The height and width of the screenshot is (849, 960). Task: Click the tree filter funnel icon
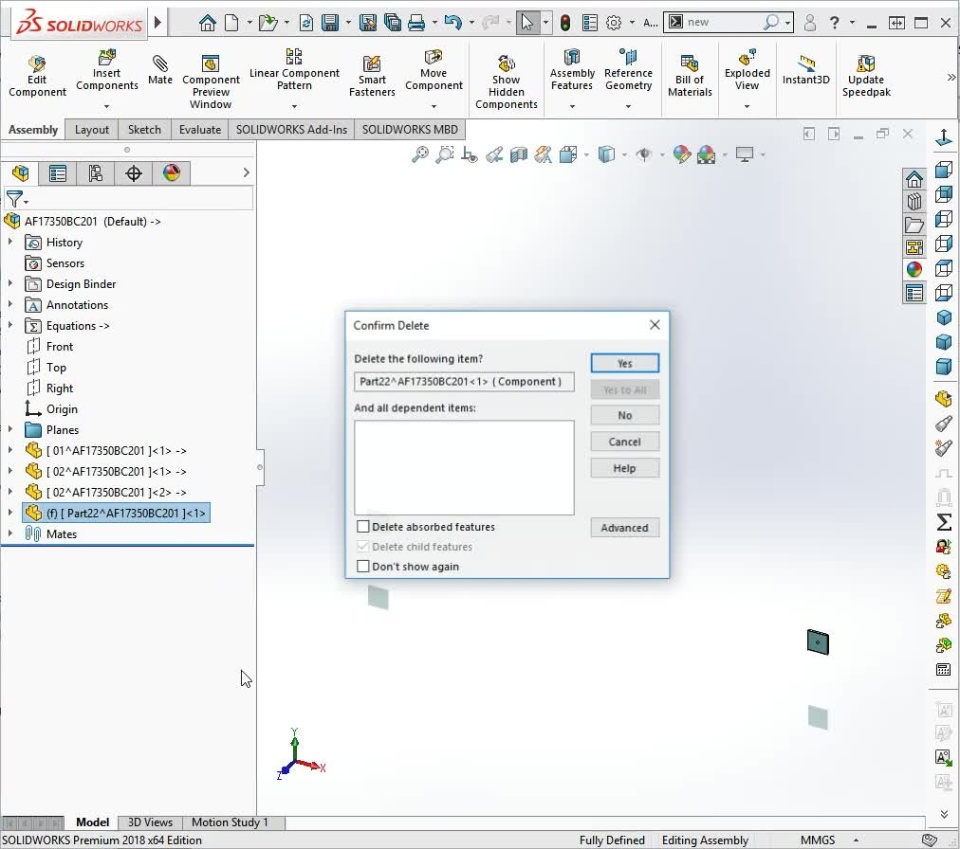click(x=15, y=199)
